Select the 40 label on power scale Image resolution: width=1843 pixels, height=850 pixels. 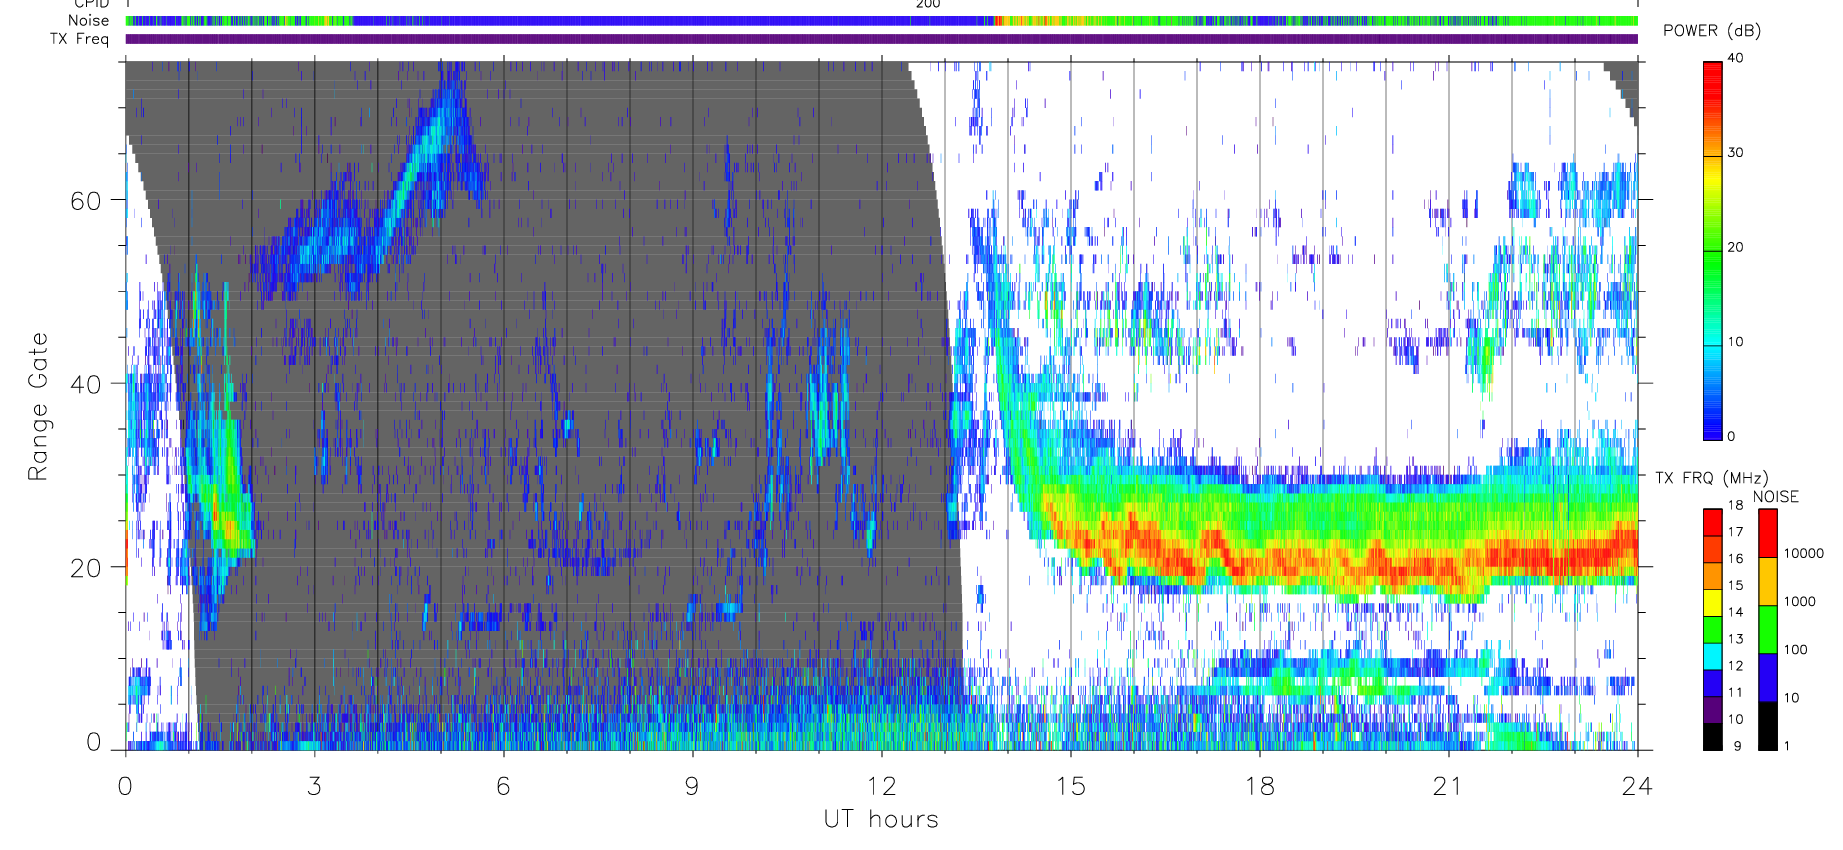click(x=1735, y=58)
